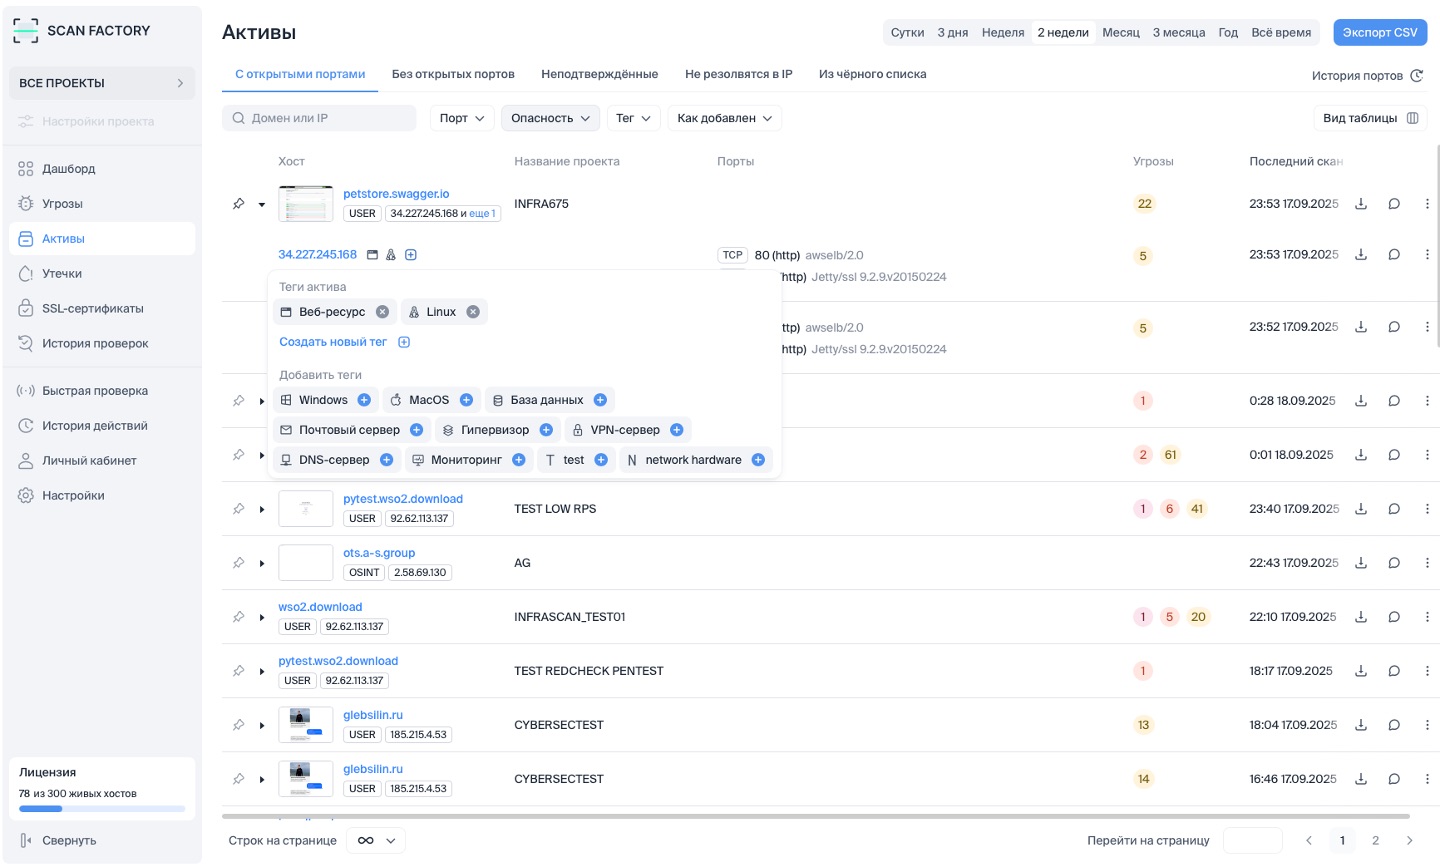Screen dimensions: 1440x867
Task: Remove the Веб-ресурс tag from asset
Action: click(x=382, y=312)
